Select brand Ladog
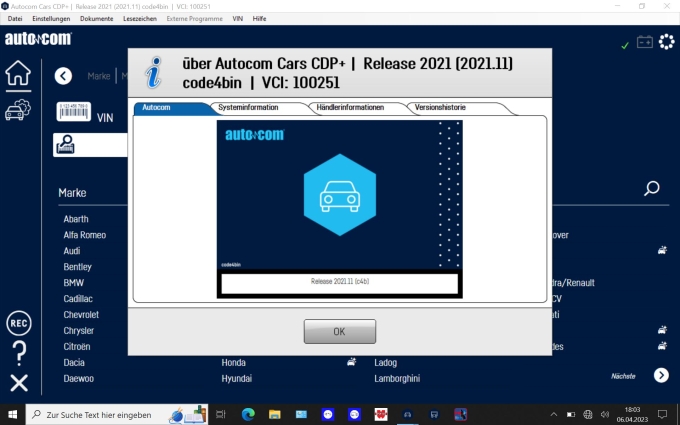Screen dimensions: 680x425 (x=386, y=363)
